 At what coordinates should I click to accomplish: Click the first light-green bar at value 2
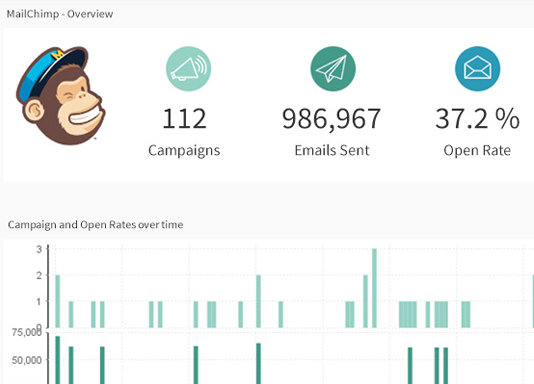pos(58,301)
